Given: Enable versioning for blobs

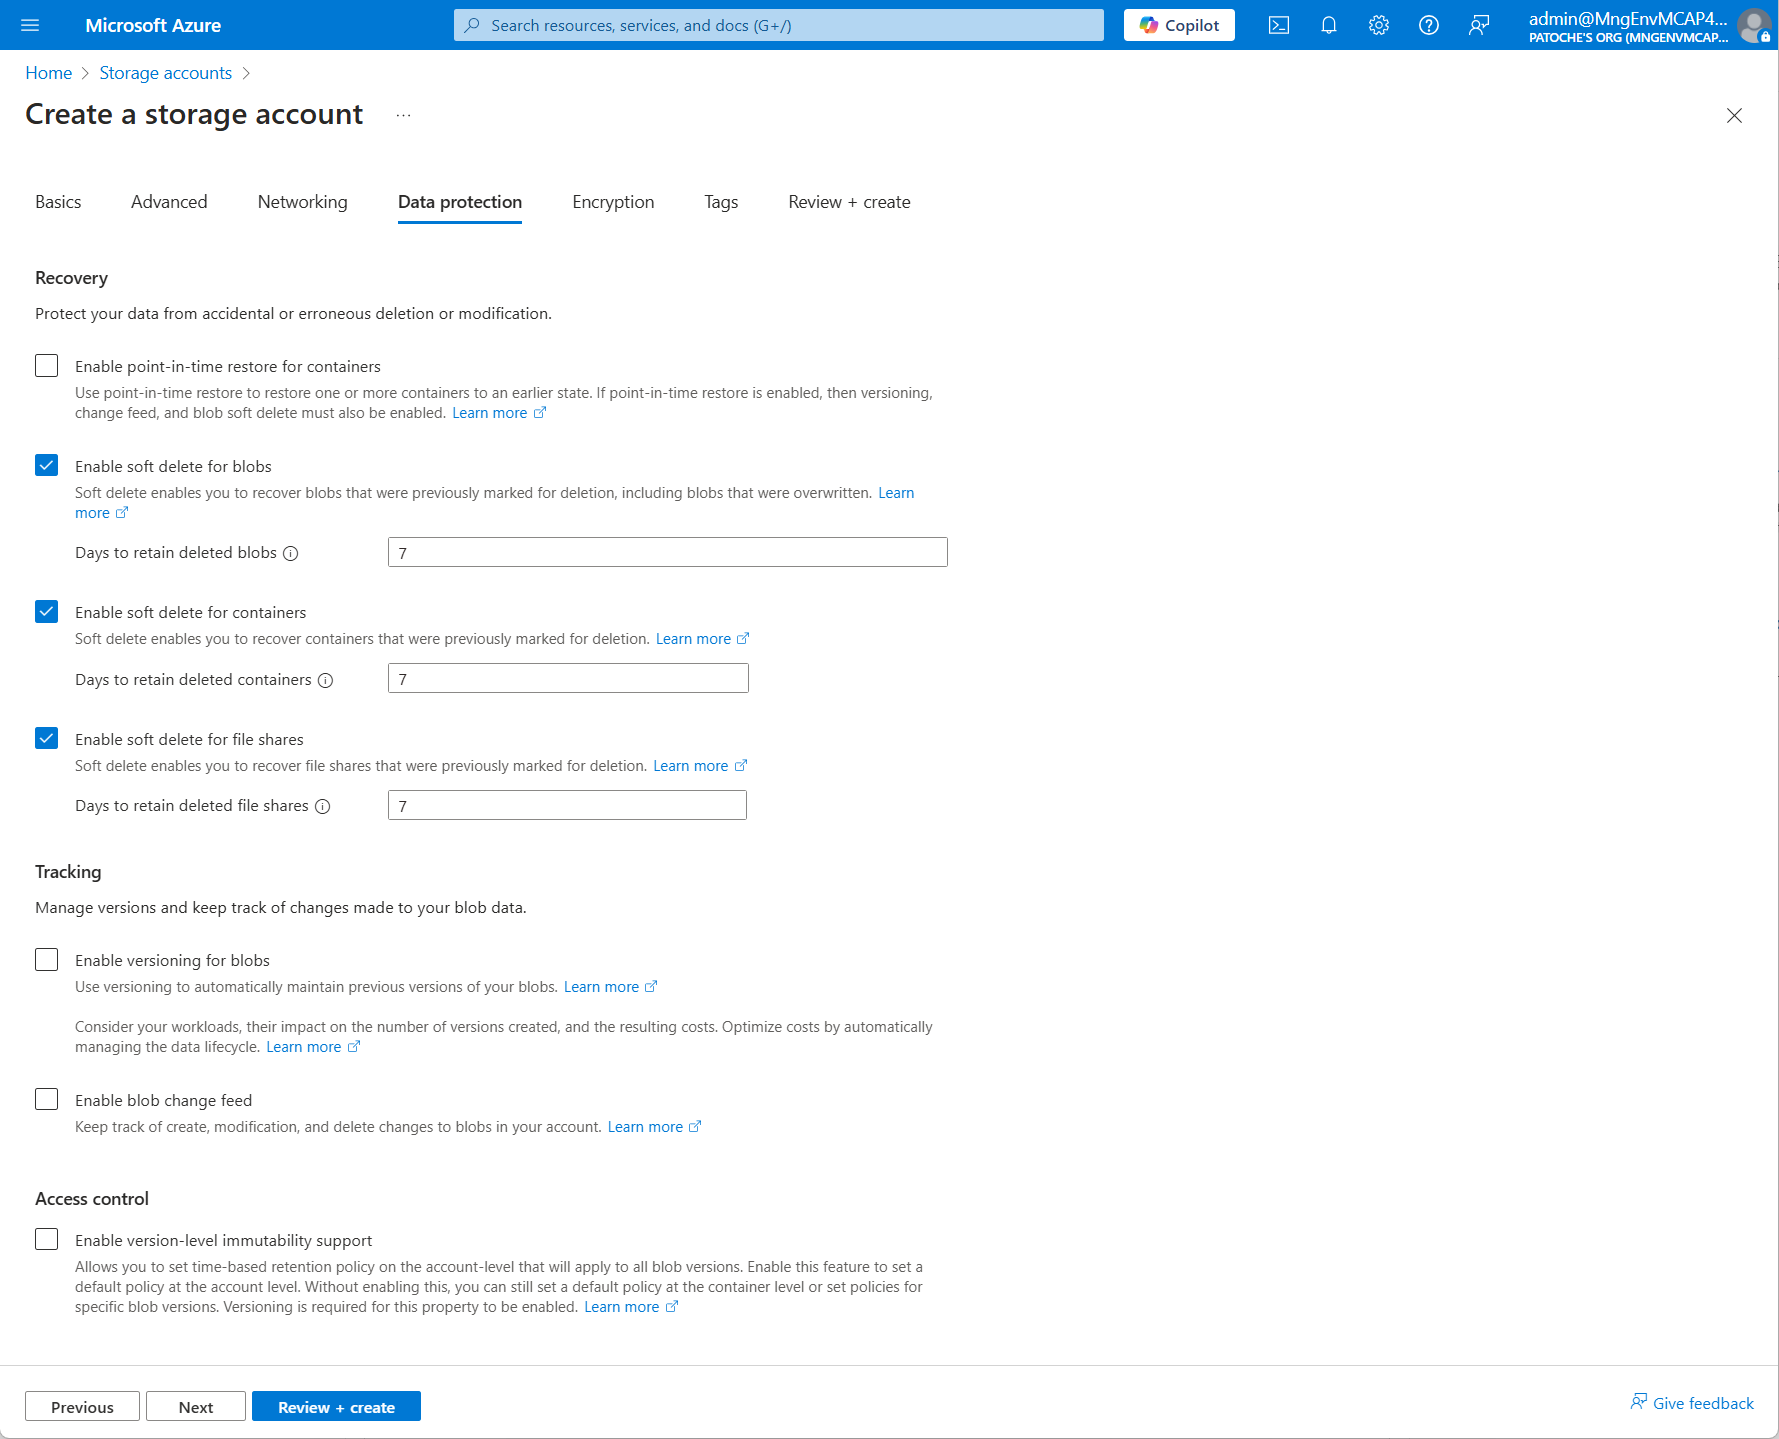Looking at the screenshot, I should pos(46,959).
